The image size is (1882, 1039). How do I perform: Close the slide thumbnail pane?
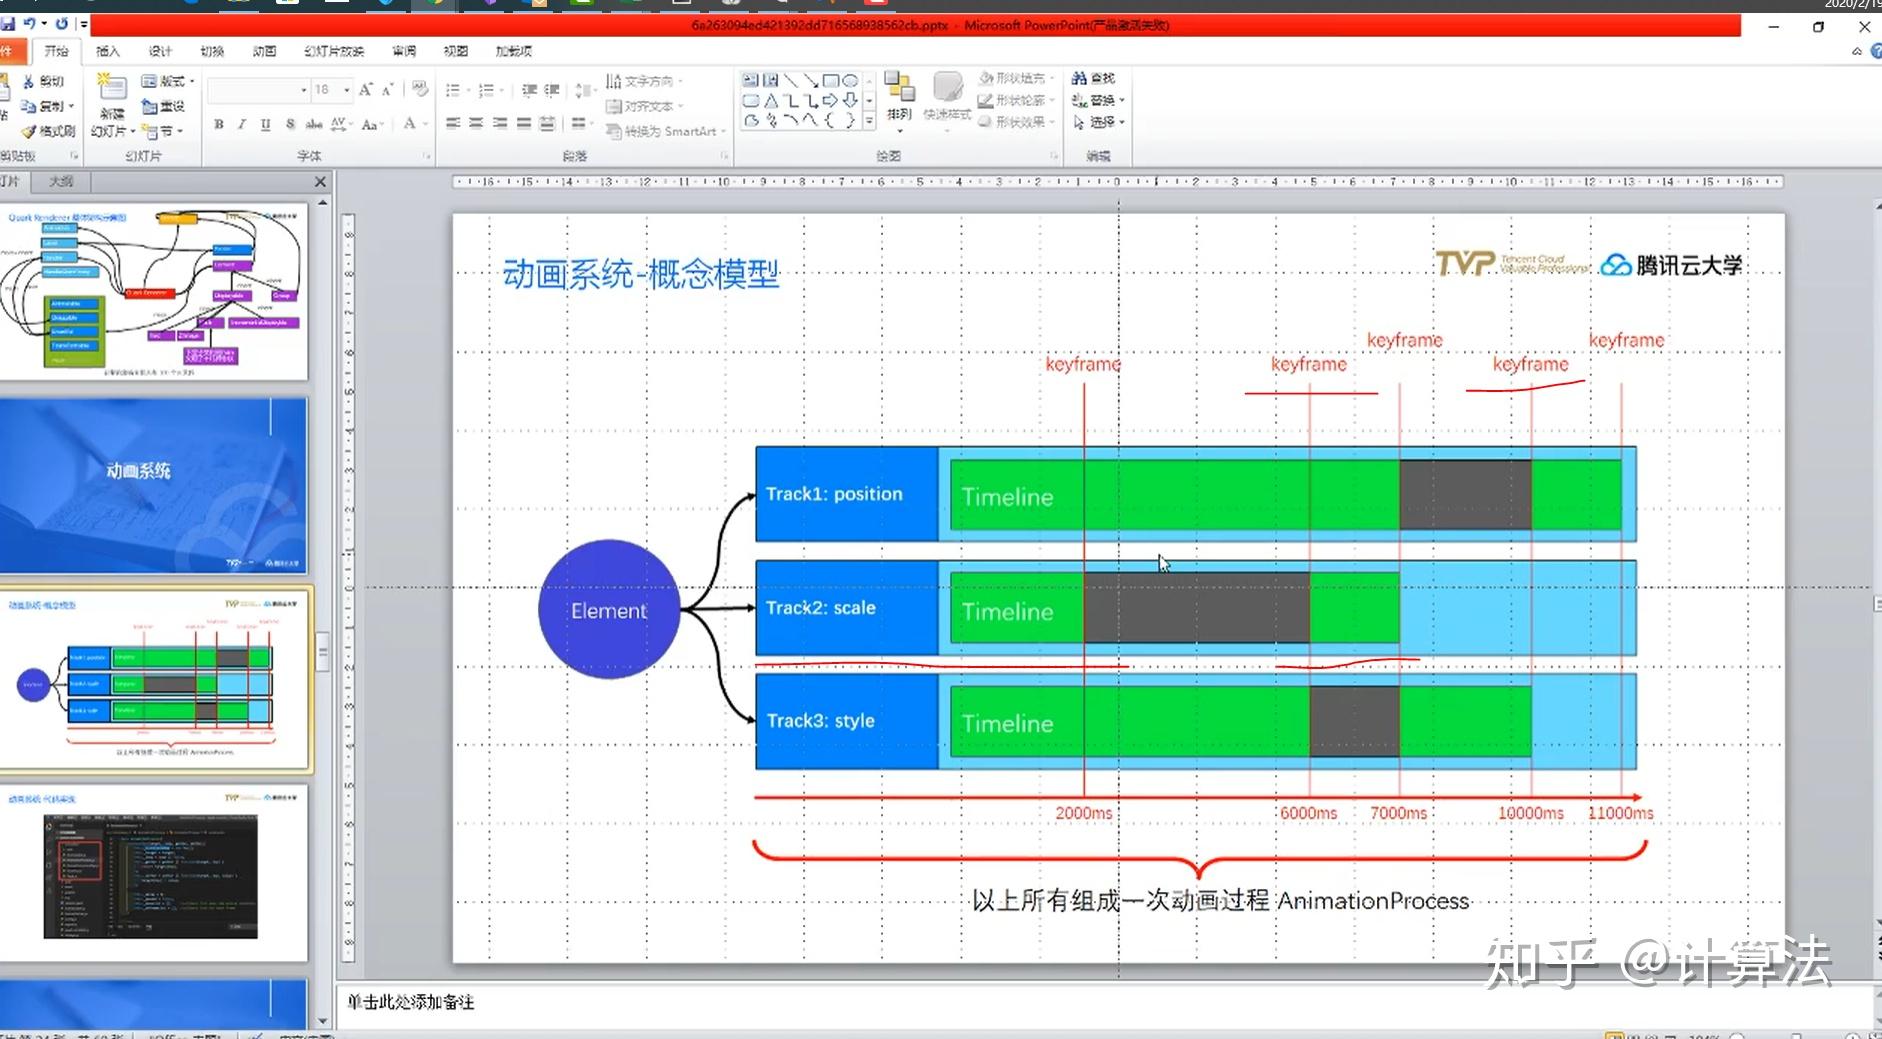tap(320, 181)
